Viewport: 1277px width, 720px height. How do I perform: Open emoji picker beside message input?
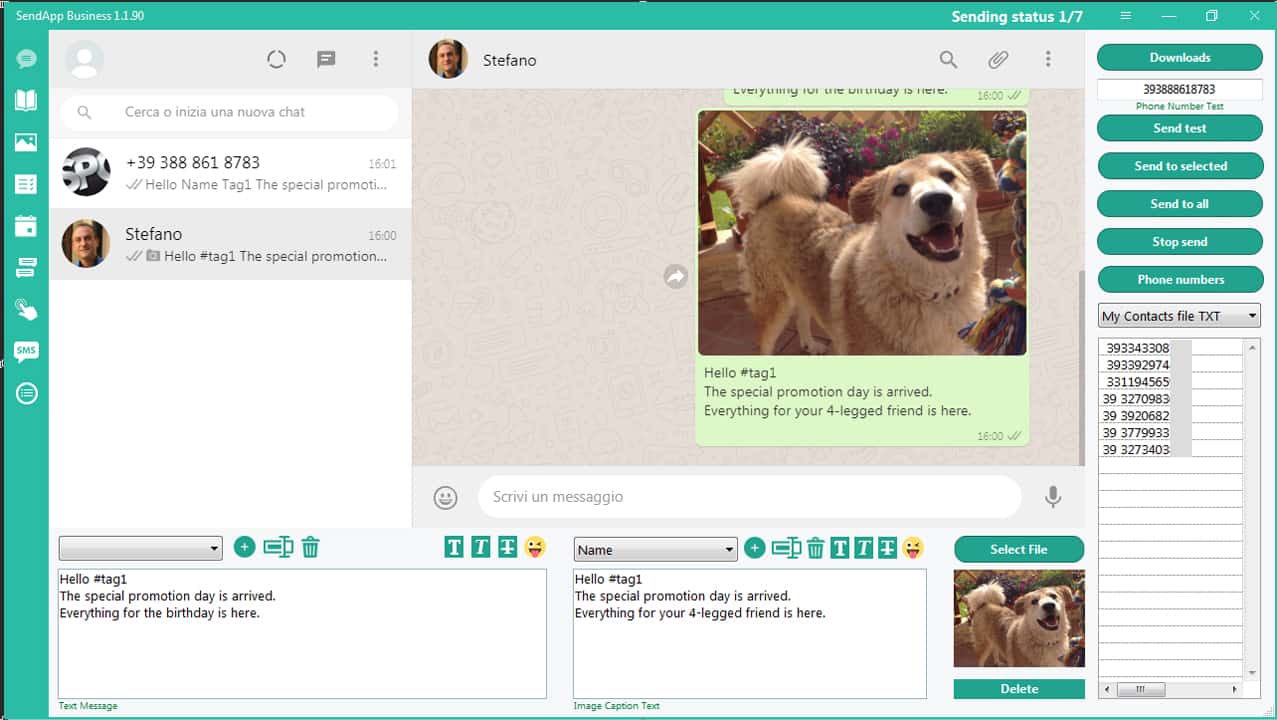click(445, 497)
